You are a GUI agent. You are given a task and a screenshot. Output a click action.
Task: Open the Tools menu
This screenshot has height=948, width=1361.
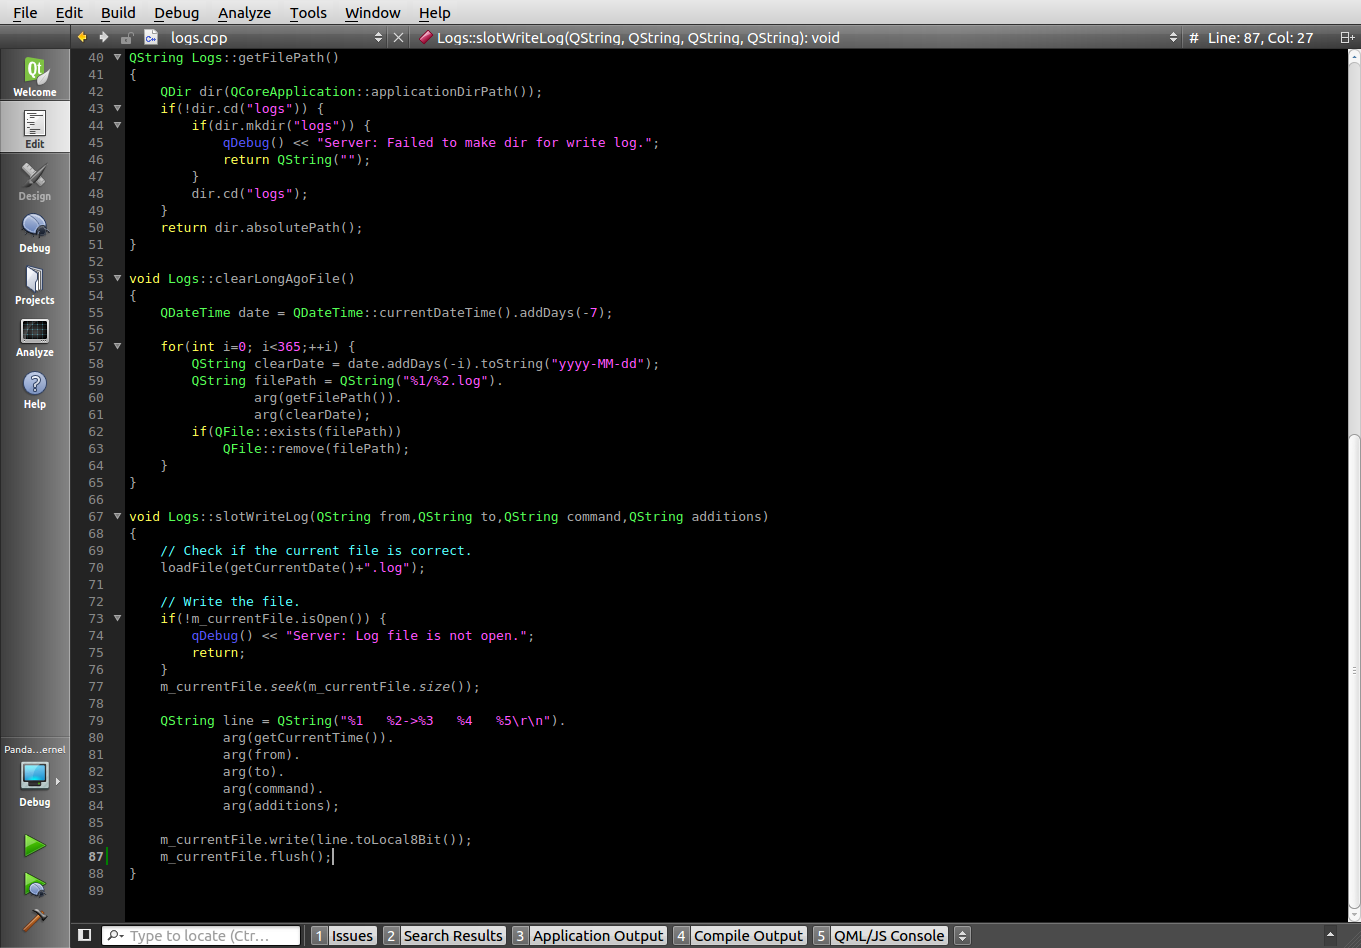point(308,12)
